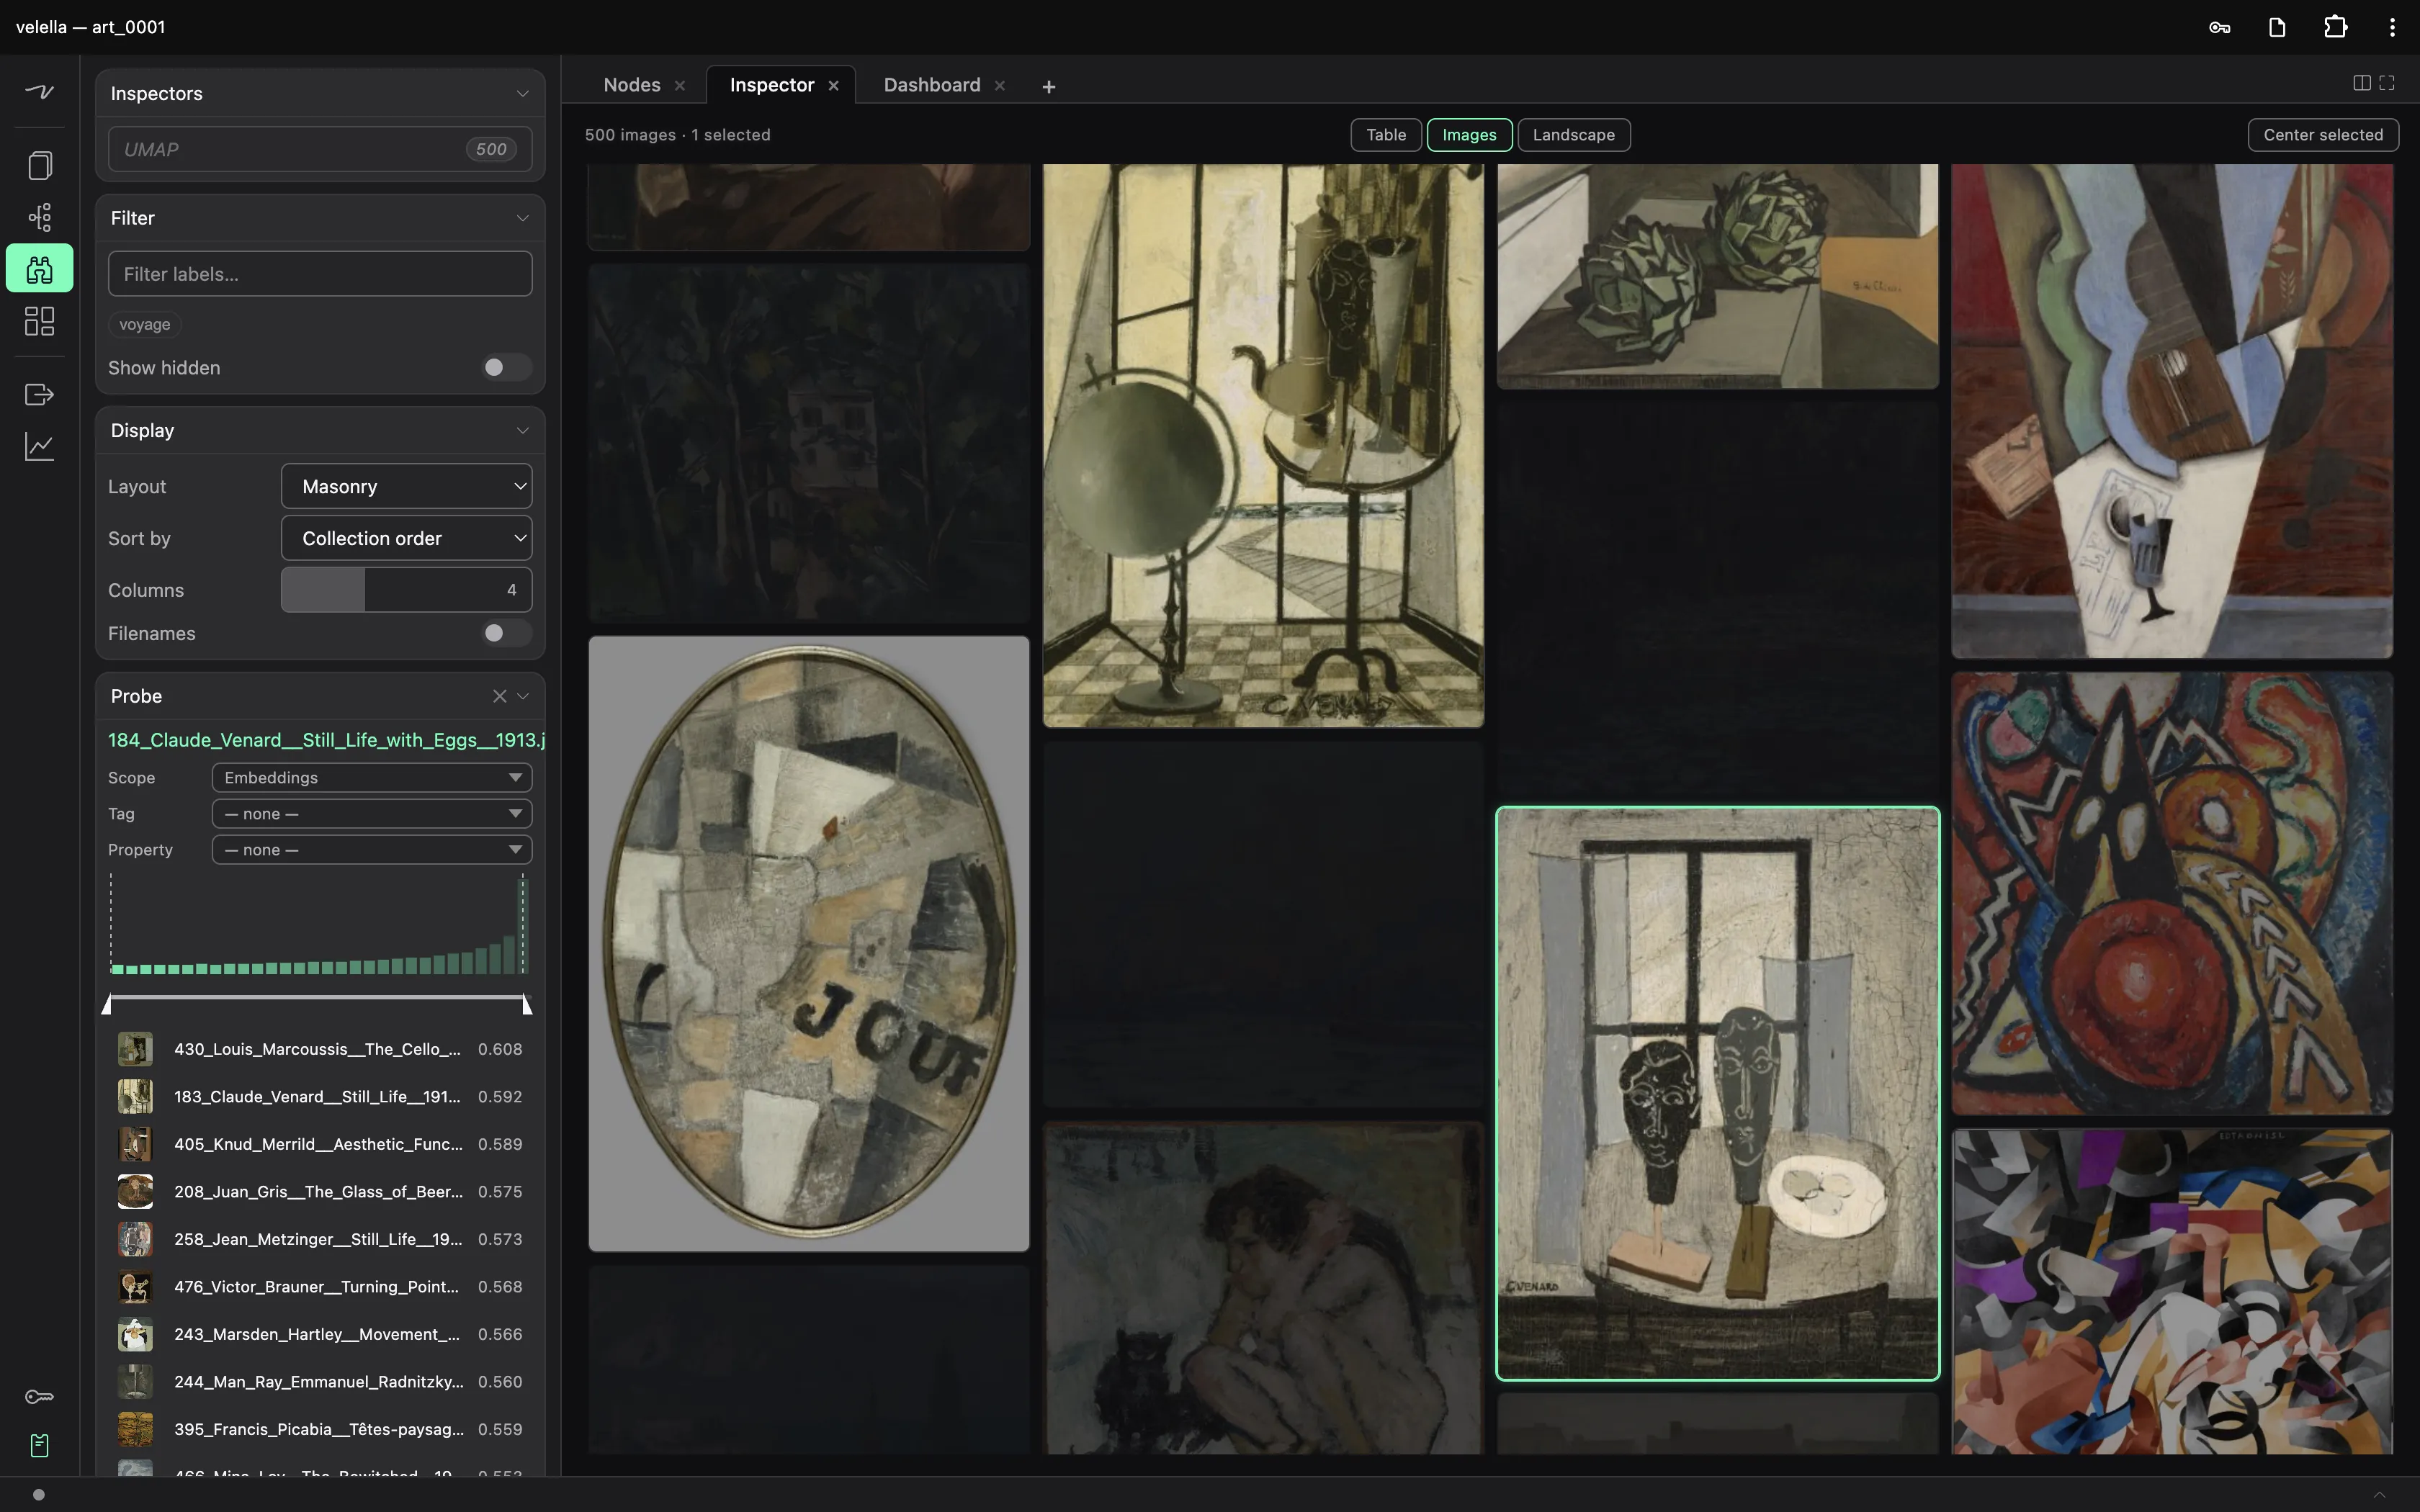Open the Scope Embeddings dropdown
This screenshot has height=1512, width=2420.
pyautogui.click(x=371, y=778)
